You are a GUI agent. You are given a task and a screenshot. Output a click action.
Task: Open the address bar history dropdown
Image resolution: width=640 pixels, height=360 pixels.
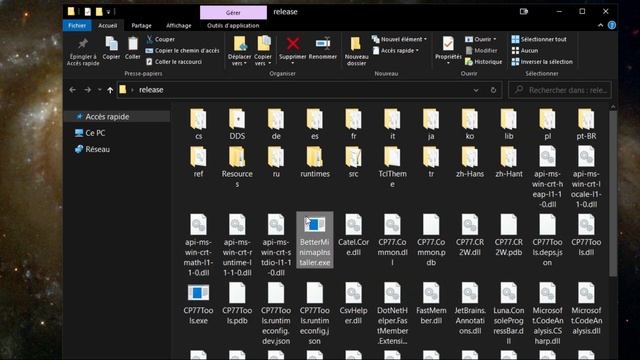point(476,90)
